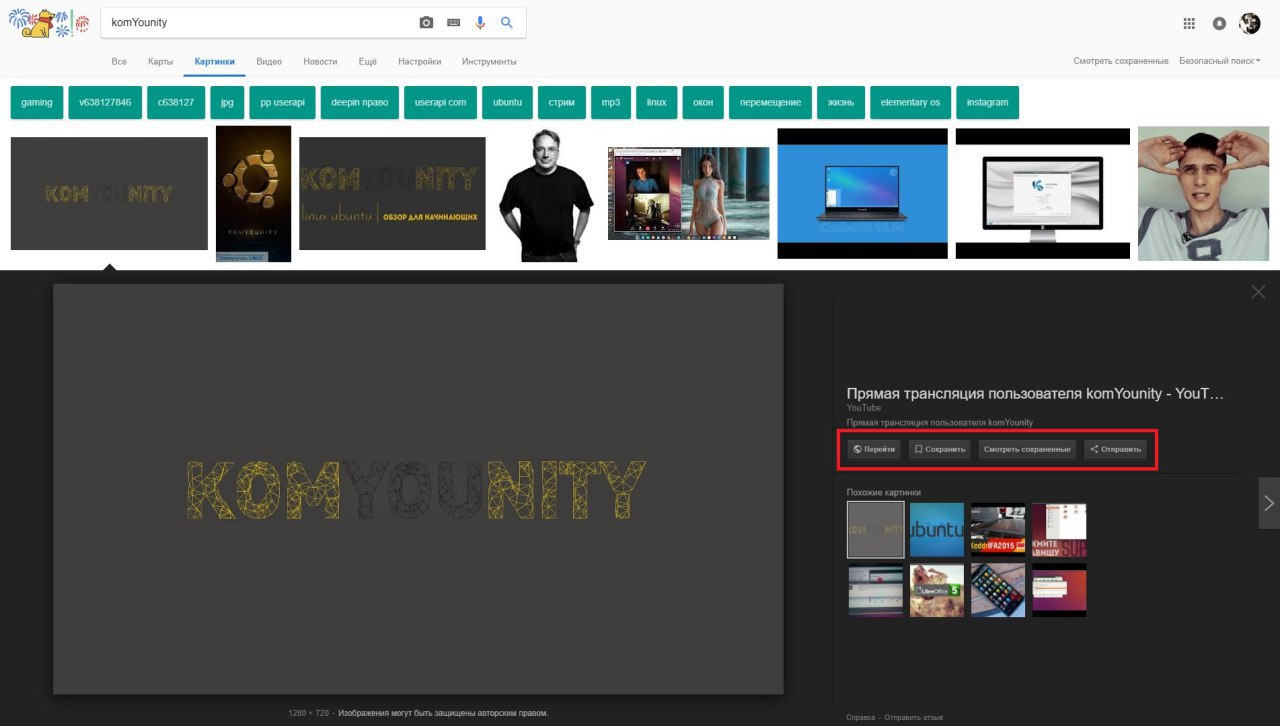This screenshot has width=1280, height=726.
Task: Open Смотреть сохраненные link at top
Action: tap(1121, 61)
